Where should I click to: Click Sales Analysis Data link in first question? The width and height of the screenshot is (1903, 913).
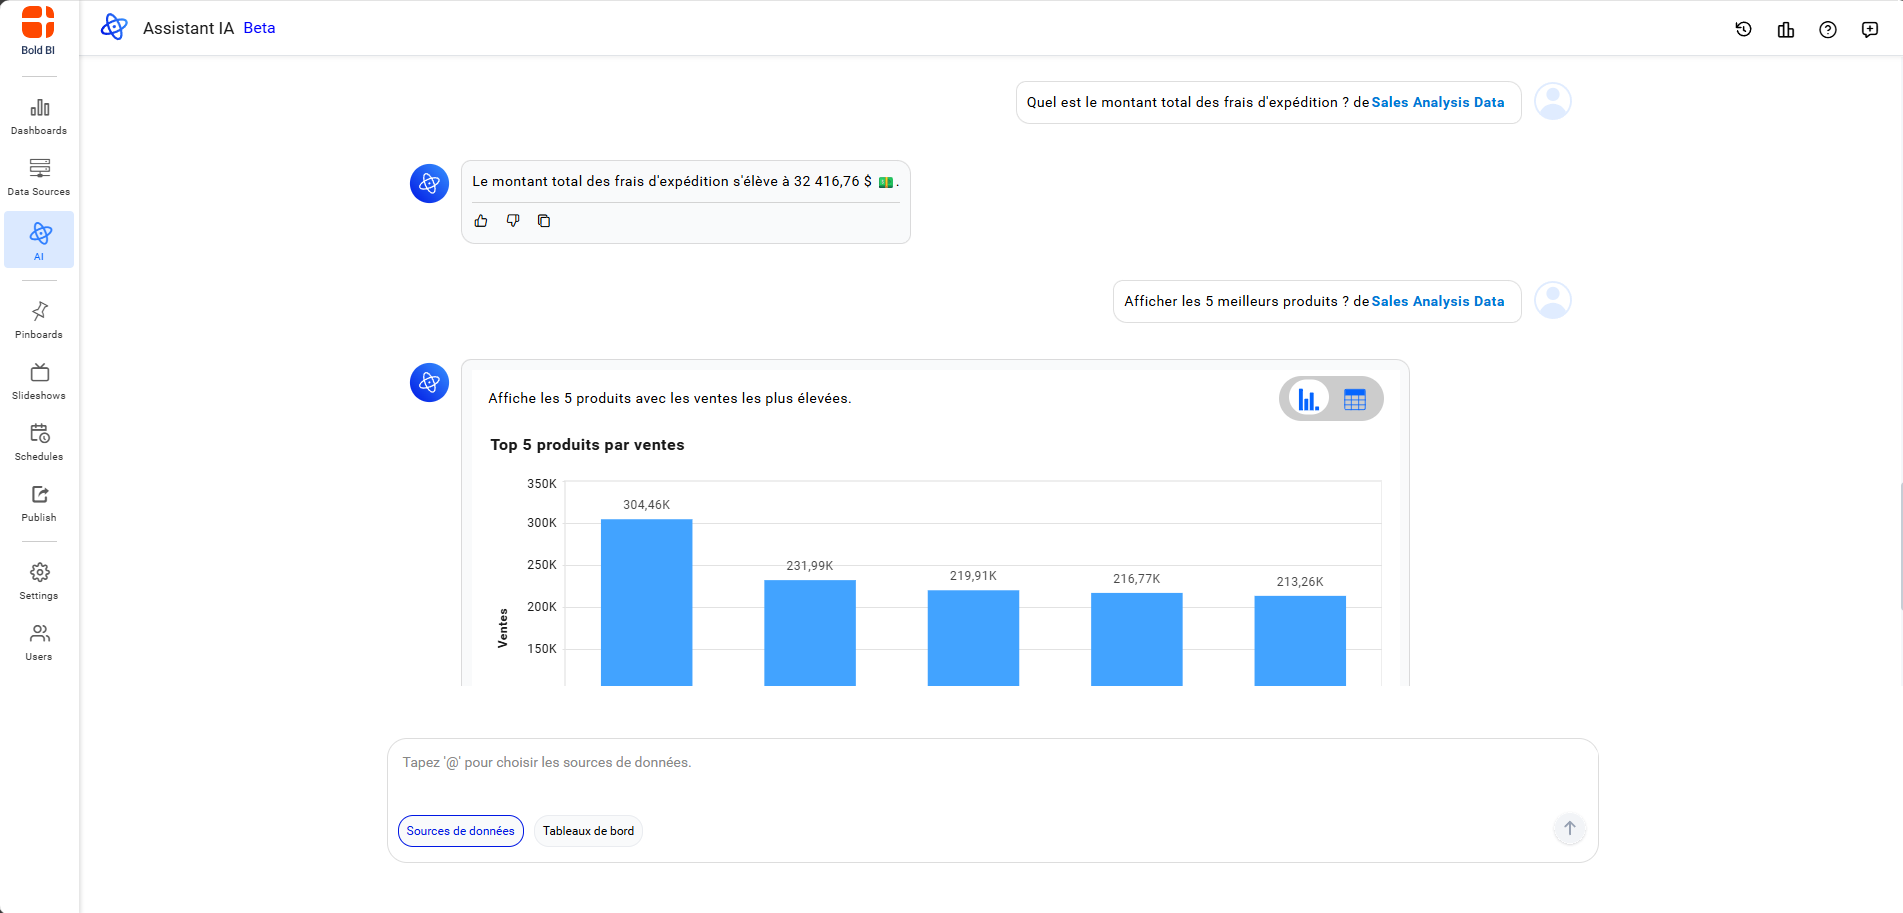click(x=1437, y=103)
